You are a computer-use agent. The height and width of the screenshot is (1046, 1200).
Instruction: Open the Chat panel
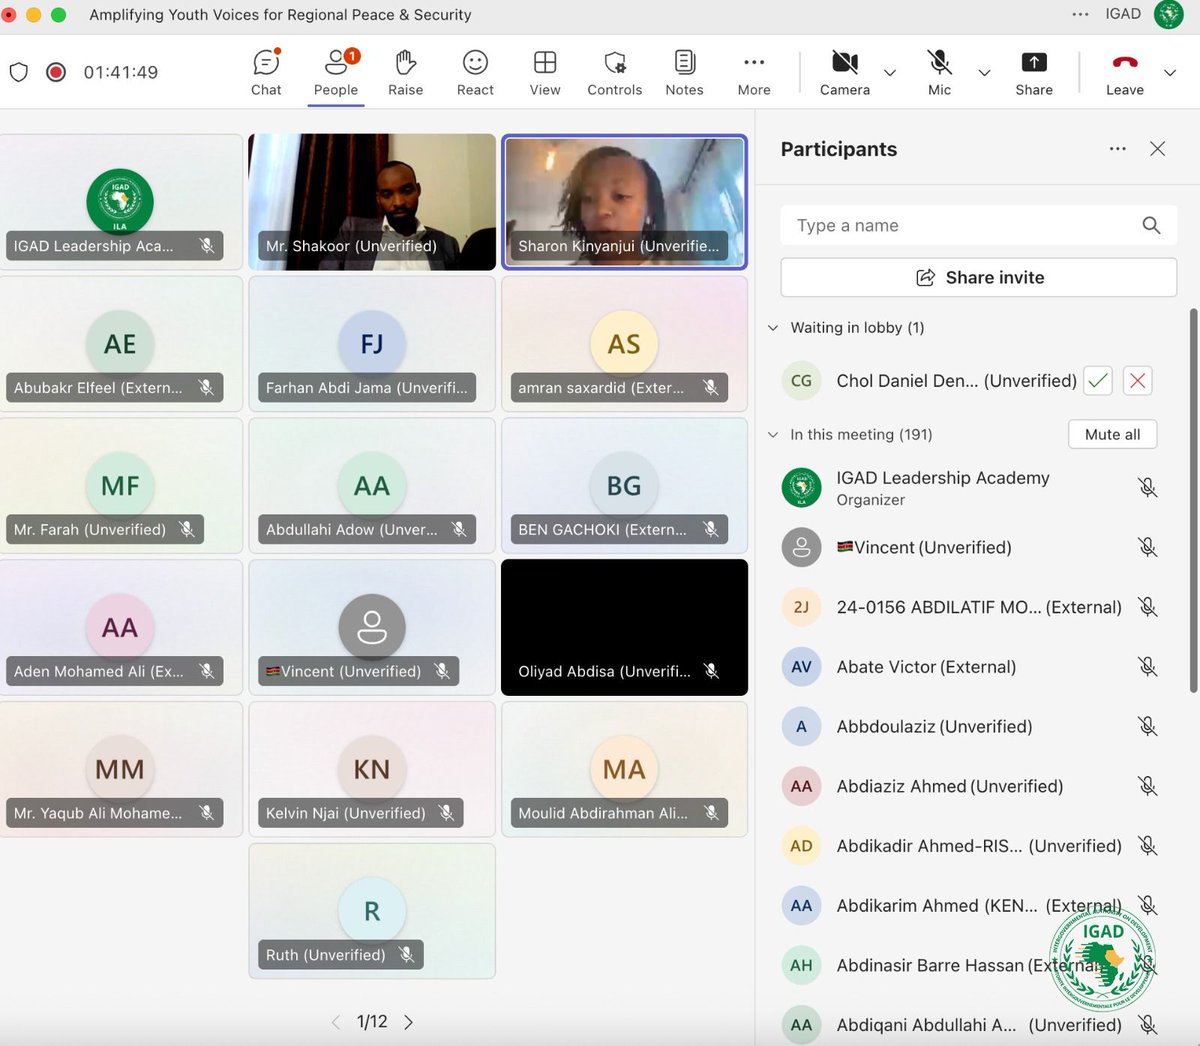point(266,73)
